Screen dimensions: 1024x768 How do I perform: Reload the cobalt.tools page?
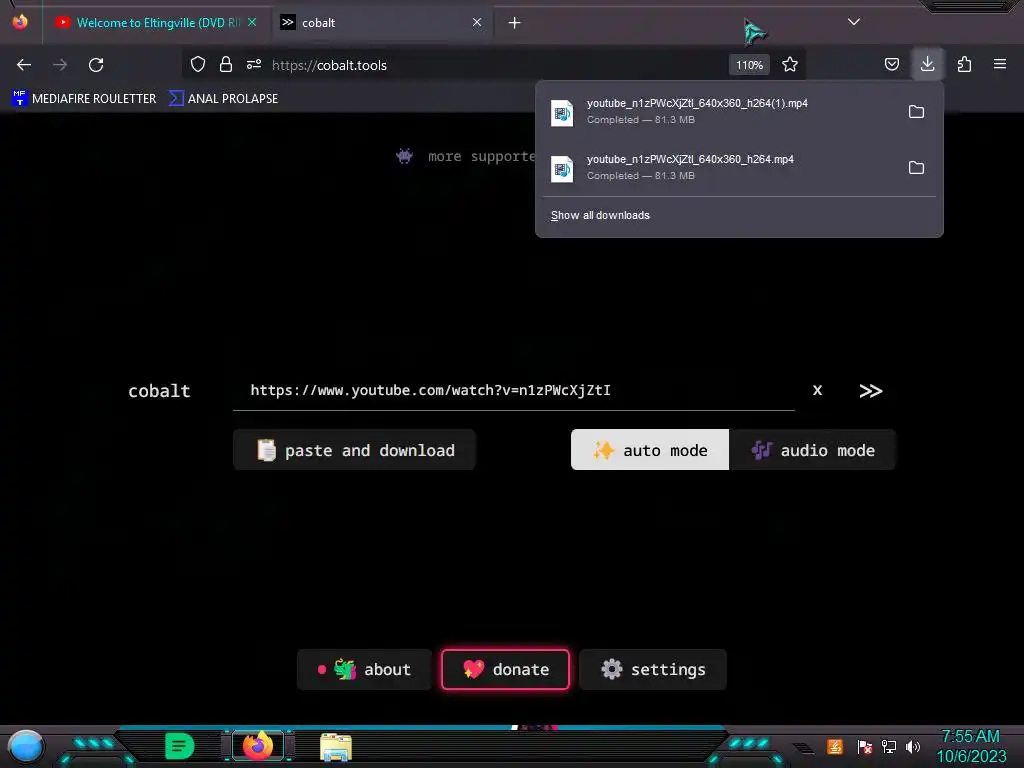(96, 65)
